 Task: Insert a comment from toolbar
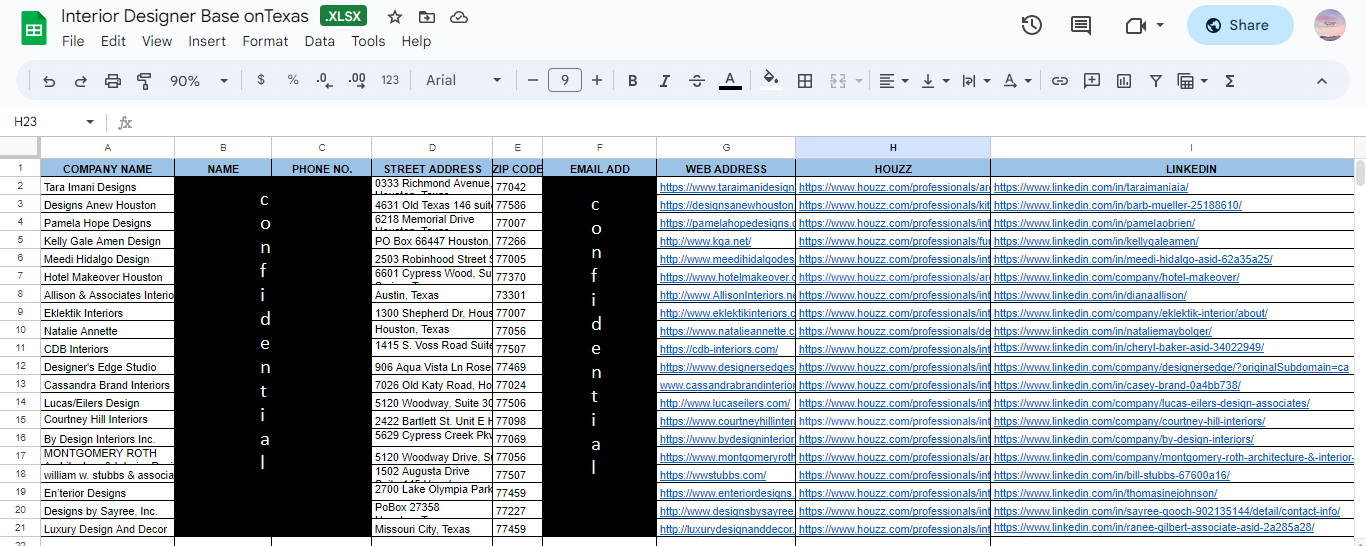(1092, 81)
